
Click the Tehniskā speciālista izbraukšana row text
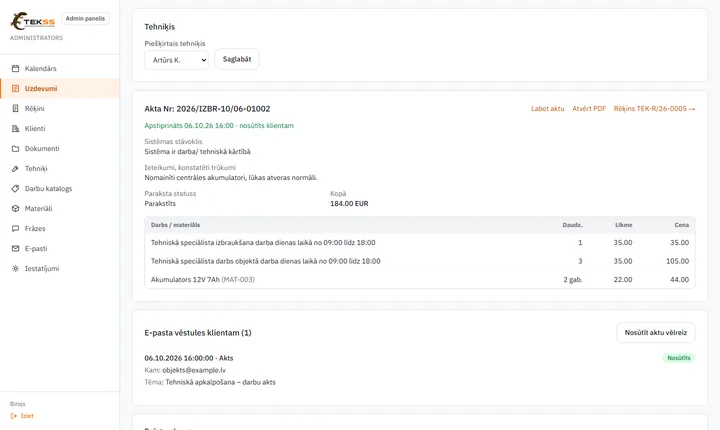tap(263, 243)
